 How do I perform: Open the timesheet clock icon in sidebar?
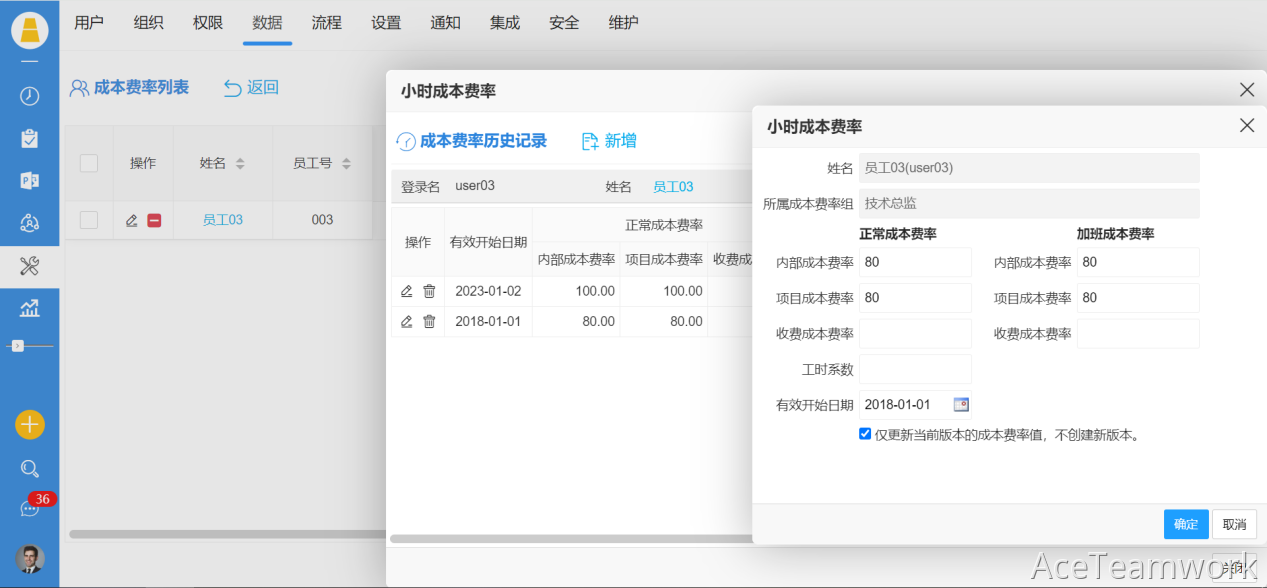click(30, 96)
